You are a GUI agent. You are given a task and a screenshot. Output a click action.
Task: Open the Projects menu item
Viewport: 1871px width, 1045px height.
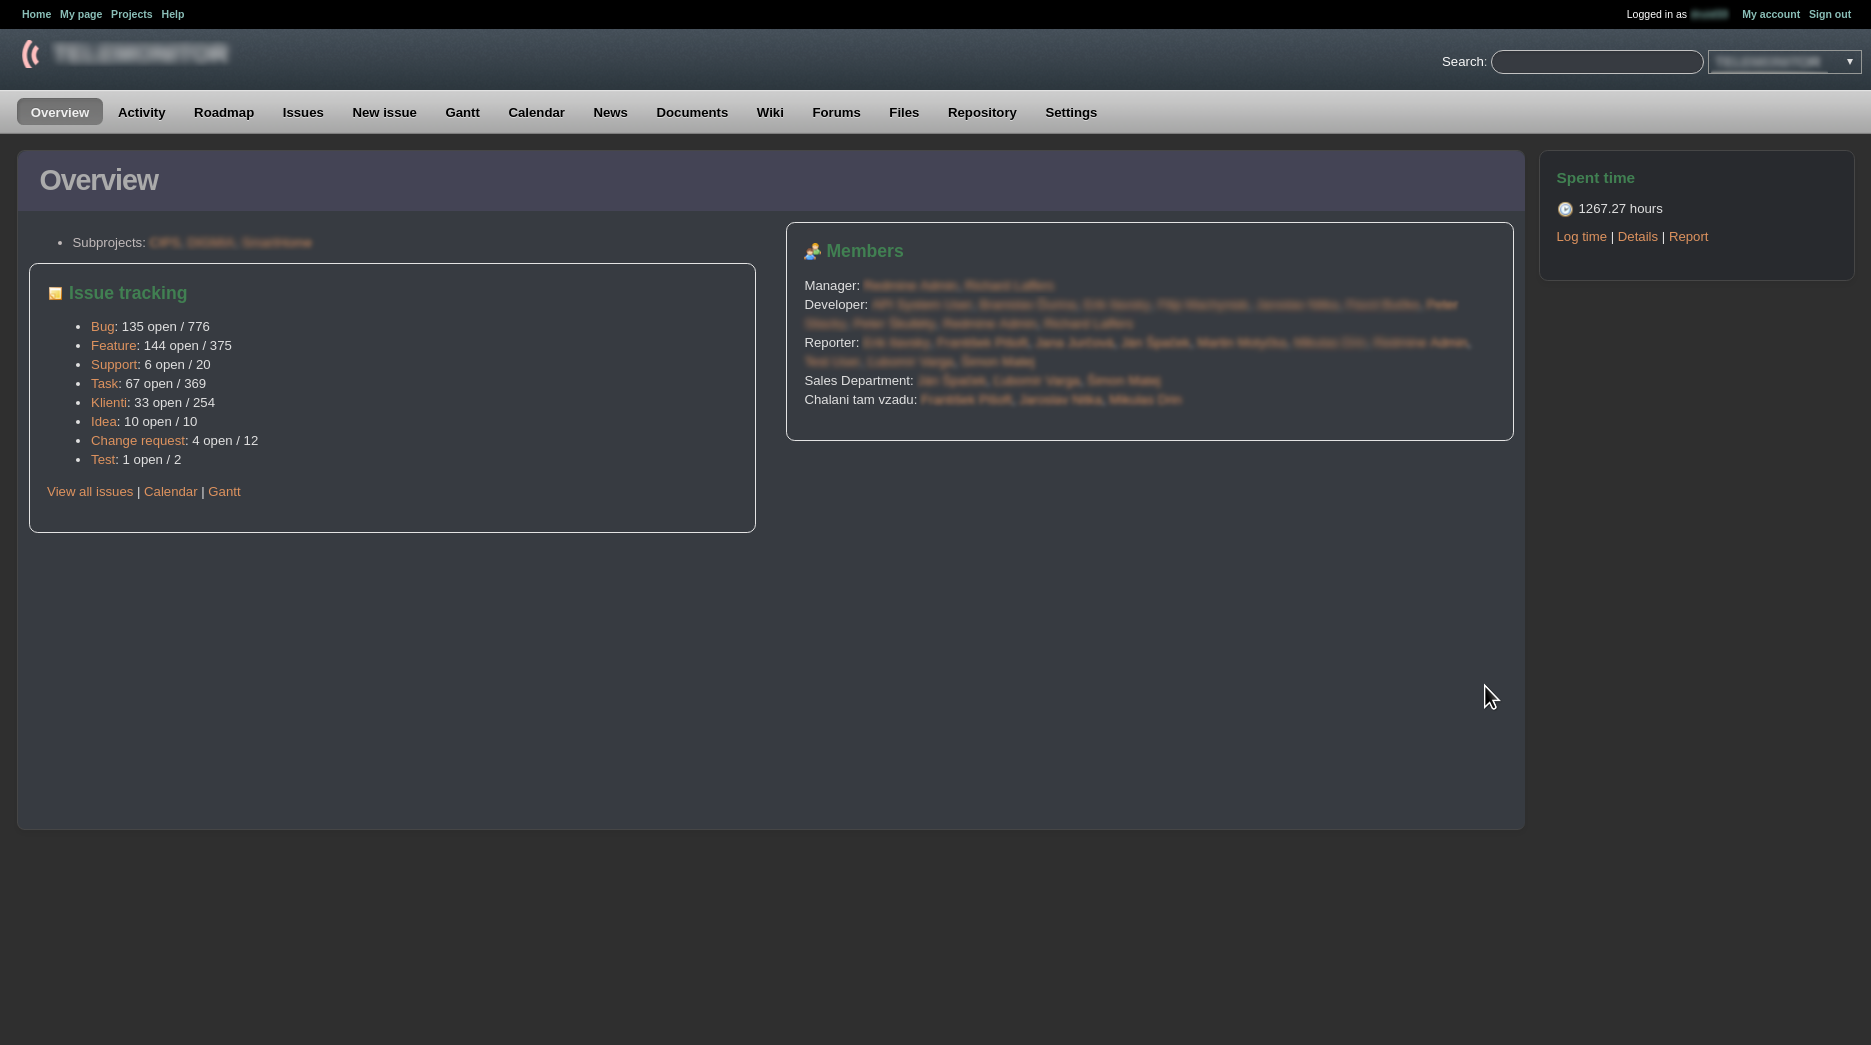(x=131, y=14)
